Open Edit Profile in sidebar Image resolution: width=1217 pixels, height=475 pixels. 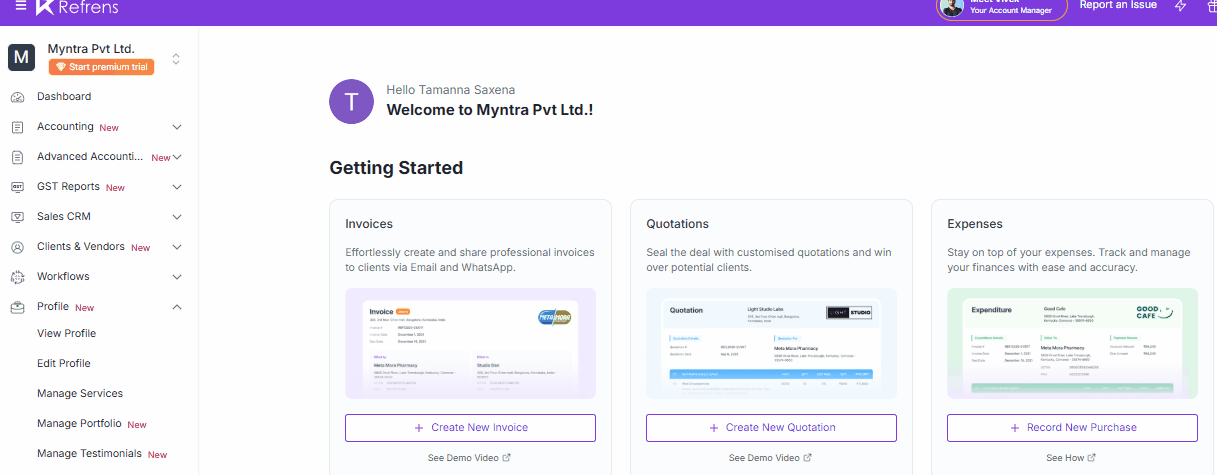click(64, 363)
